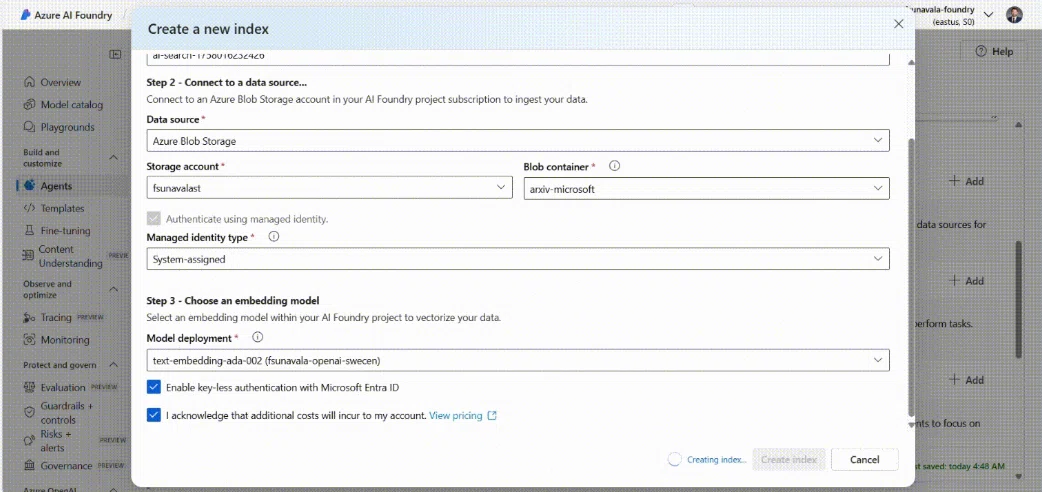The image size is (1042, 492).
Task: Collapse the Protect and govern section
Action: [113, 365]
